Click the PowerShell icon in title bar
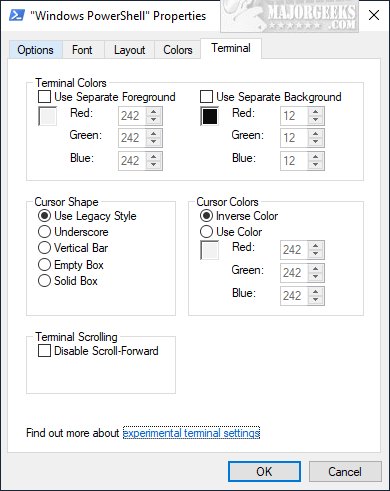Screen dimensions: 390x491 point(17,15)
